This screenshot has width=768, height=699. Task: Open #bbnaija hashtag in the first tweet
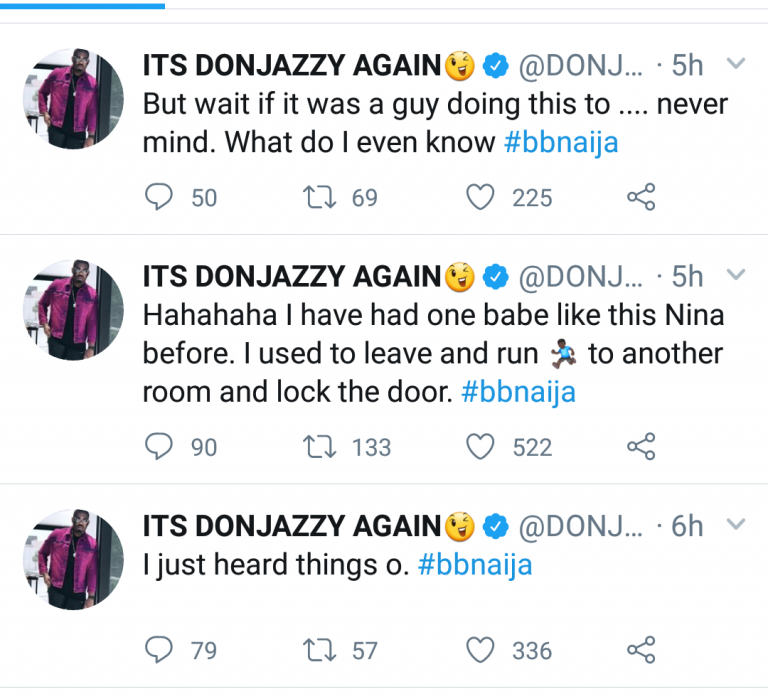click(x=561, y=143)
